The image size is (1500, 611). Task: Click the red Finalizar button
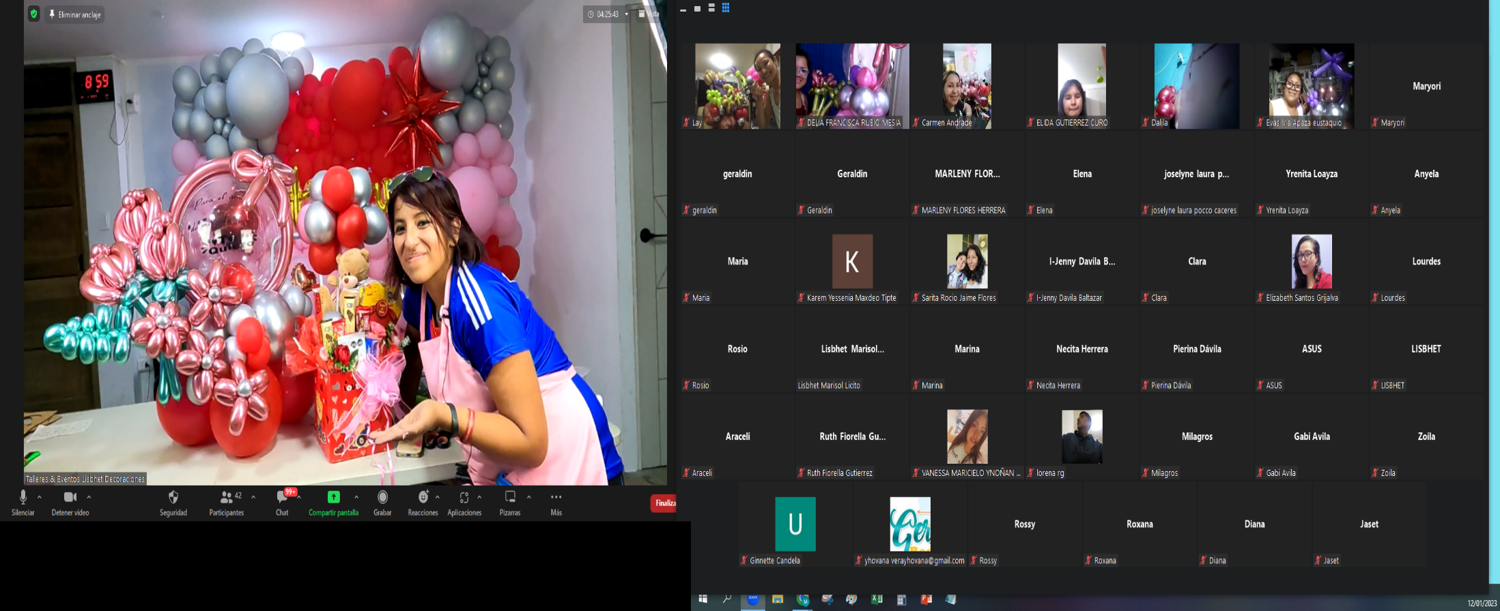click(663, 503)
